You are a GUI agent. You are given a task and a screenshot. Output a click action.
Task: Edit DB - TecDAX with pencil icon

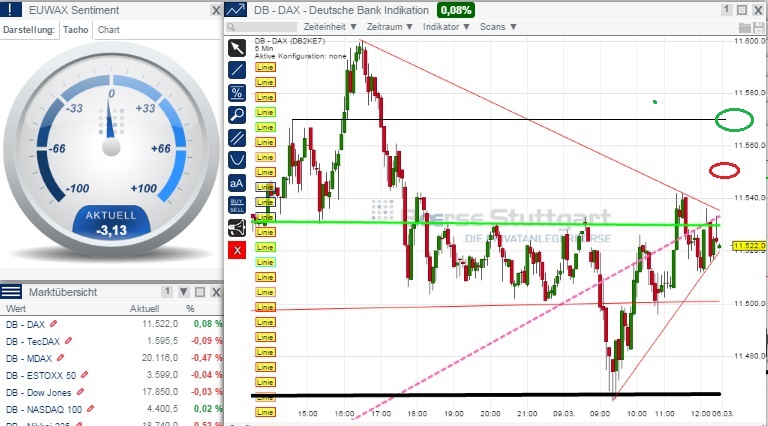(x=69, y=340)
